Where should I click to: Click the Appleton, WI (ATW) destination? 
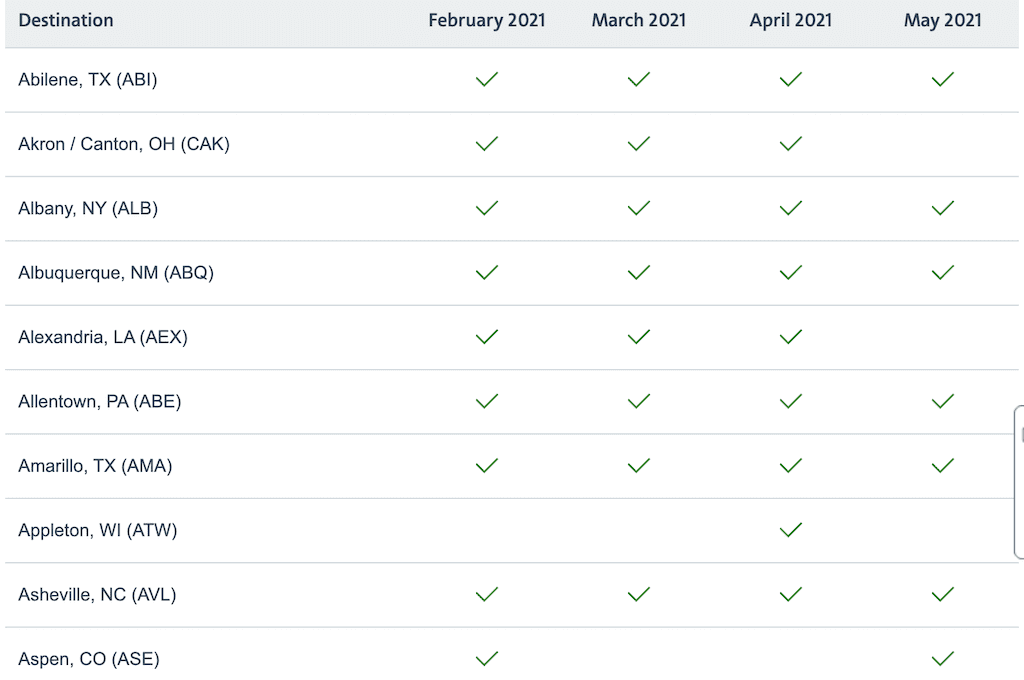click(x=97, y=530)
